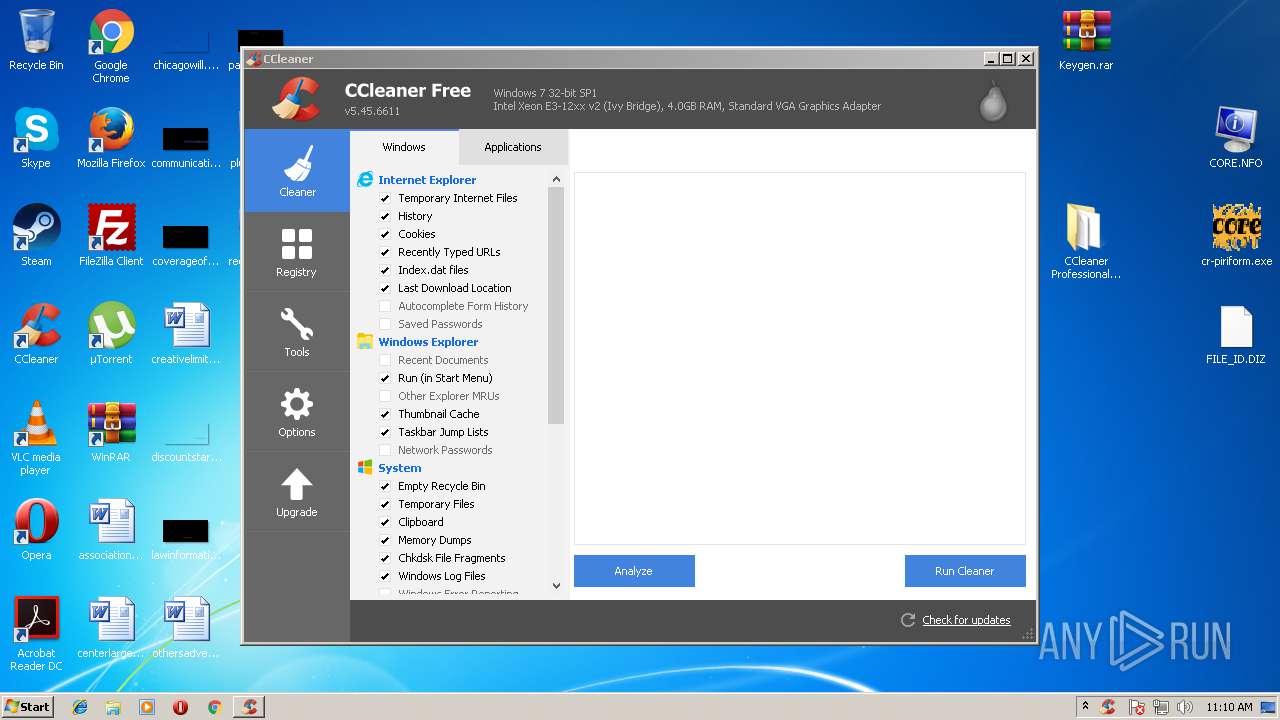Select Steam desktop shortcut
Screen dimensions: 1280x720
36,236
